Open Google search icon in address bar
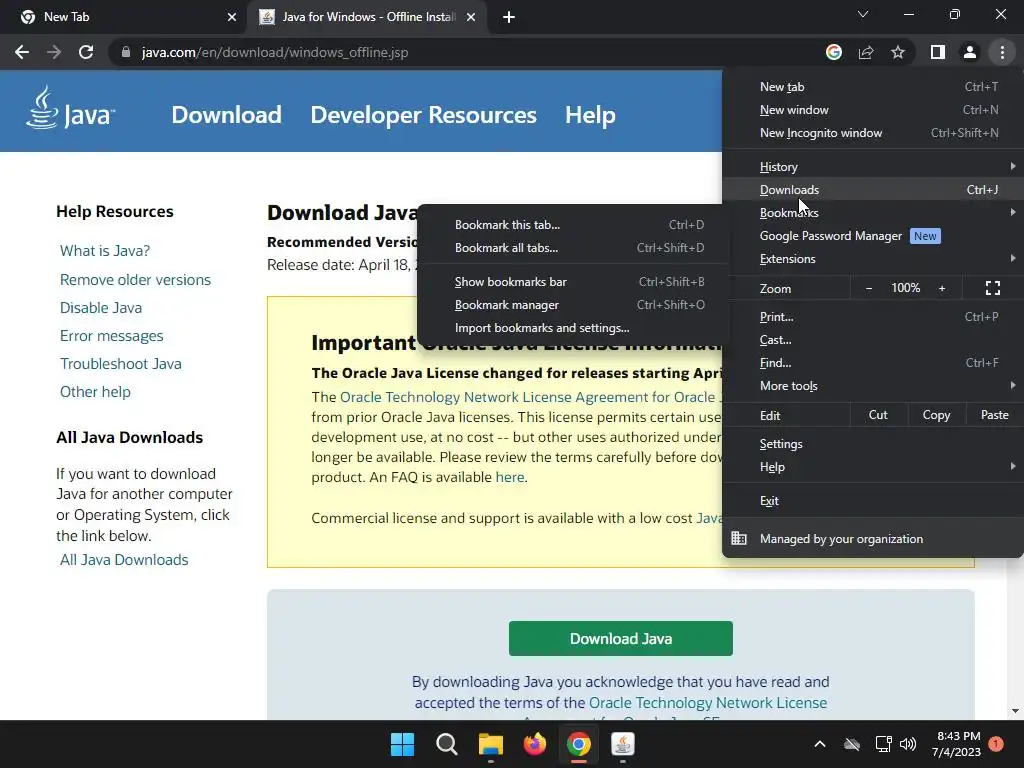Viewport: 1024px width, 768px height. (x=833, y=52)
